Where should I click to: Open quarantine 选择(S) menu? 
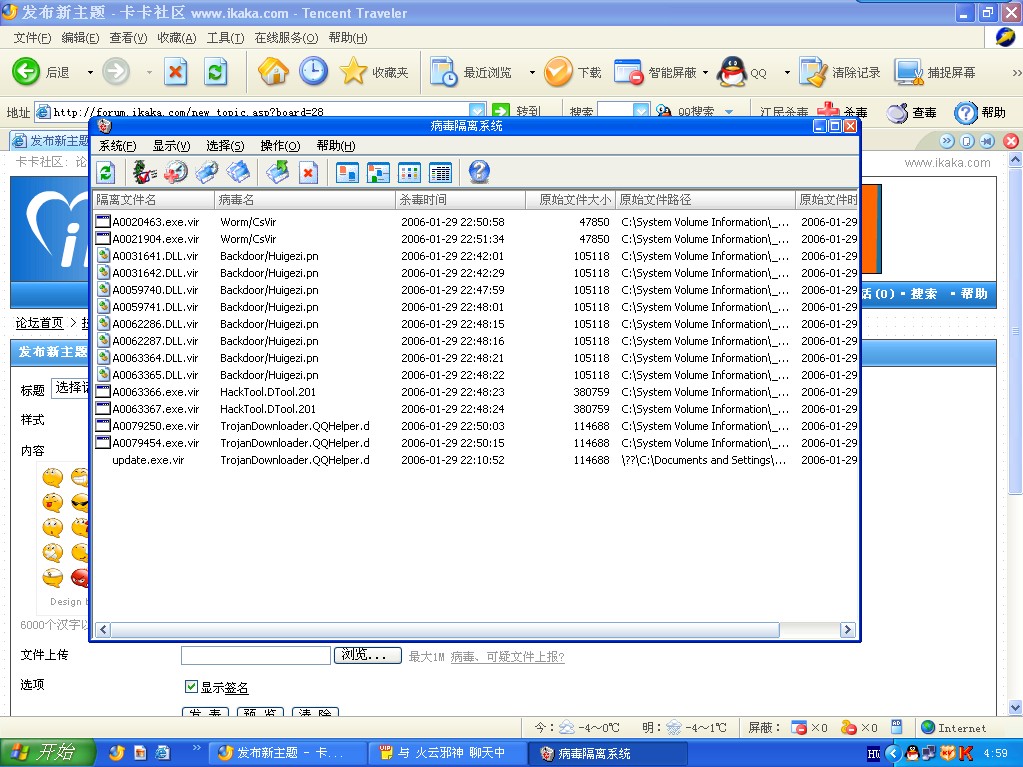[225, 145]
